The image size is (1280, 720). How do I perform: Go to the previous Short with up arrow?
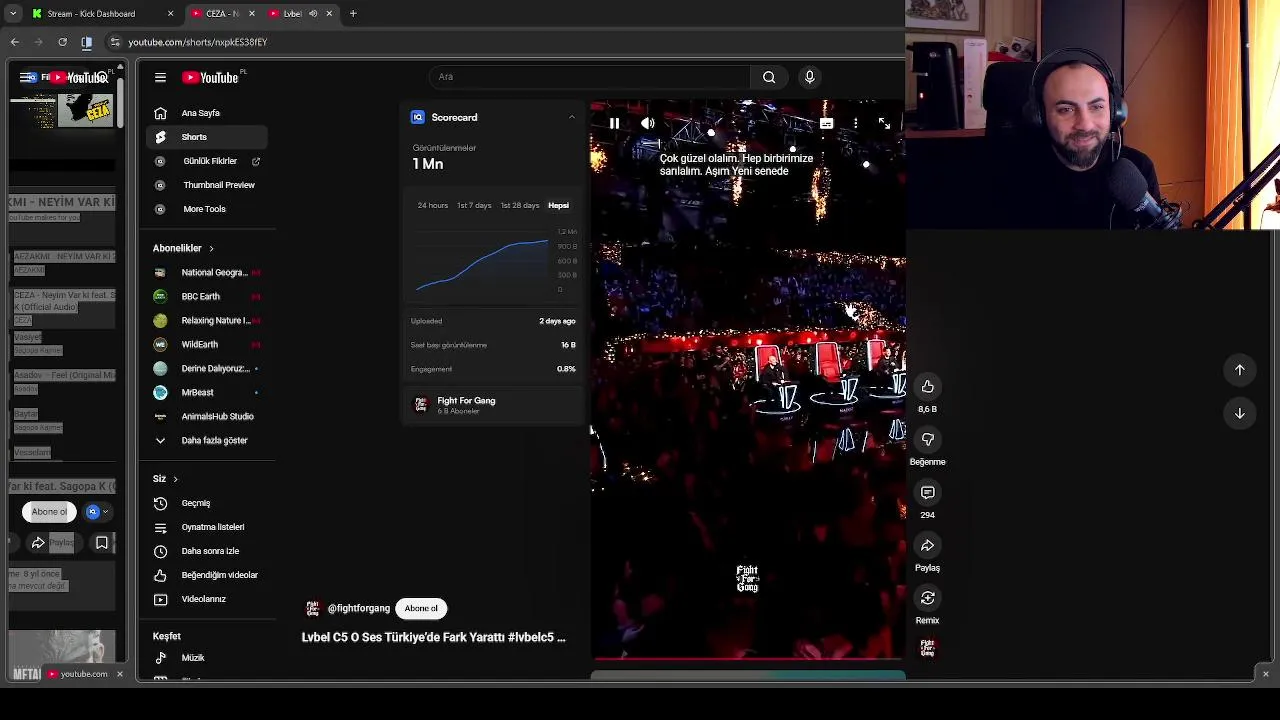click(x=1240, y=370)
